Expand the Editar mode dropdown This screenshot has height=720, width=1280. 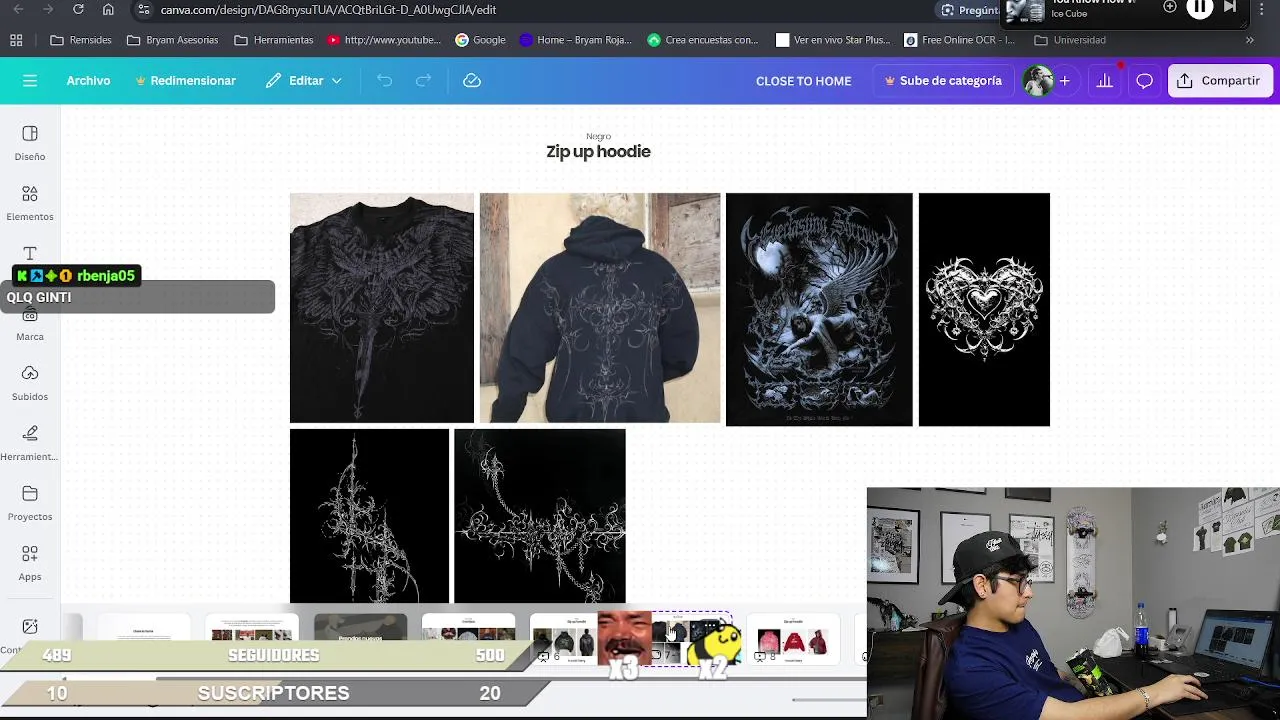point(304,81)
